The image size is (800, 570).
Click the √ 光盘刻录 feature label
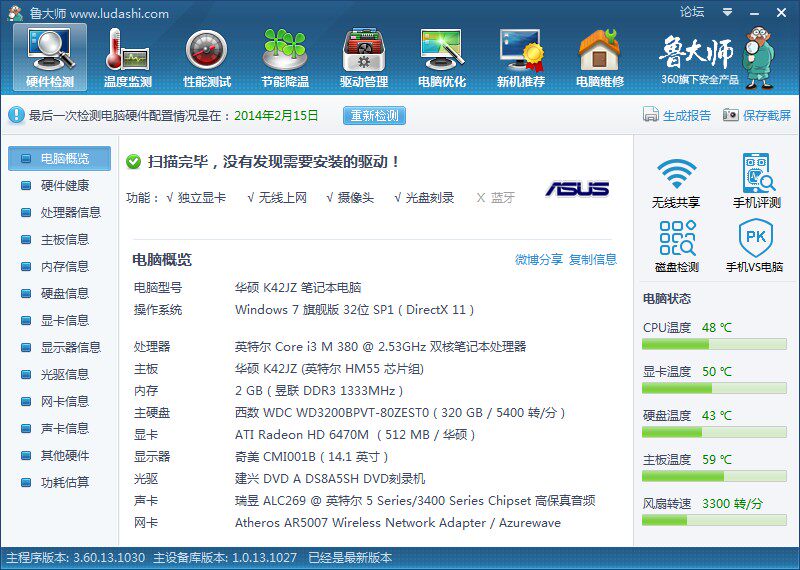[424, 198]
